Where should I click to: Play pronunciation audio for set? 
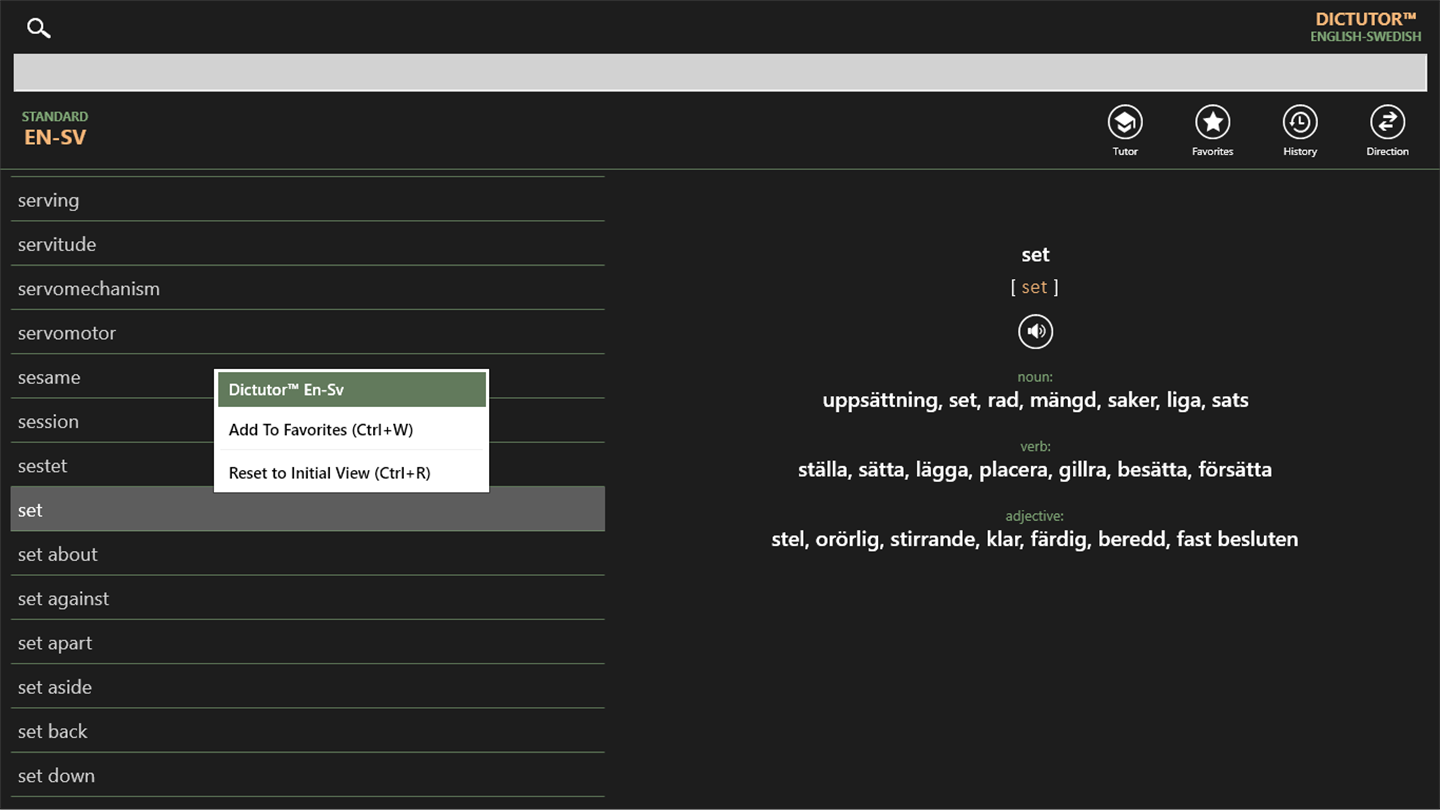[x=1035, y=331]
